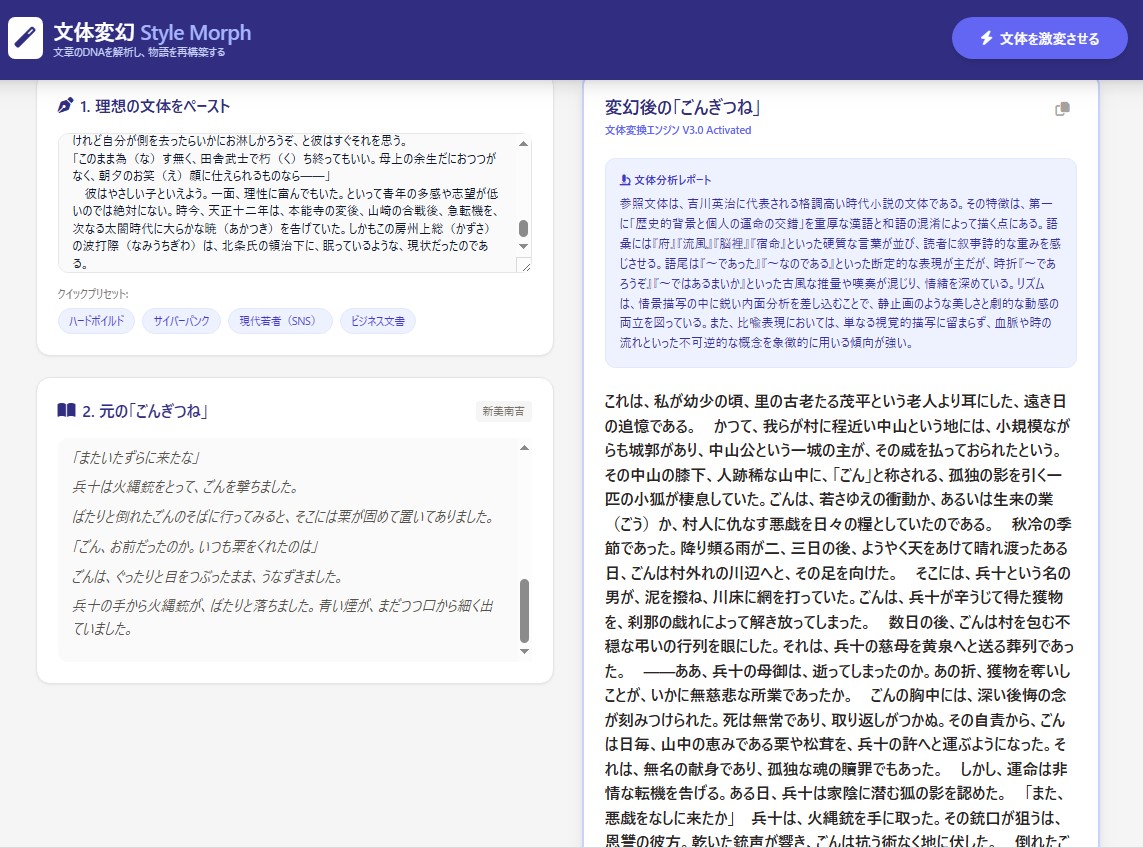The height and width of the screenshot is (848, 1143).
Task: Click the scrollbar thumb in the style textarea
Action: tap(523, 229)
